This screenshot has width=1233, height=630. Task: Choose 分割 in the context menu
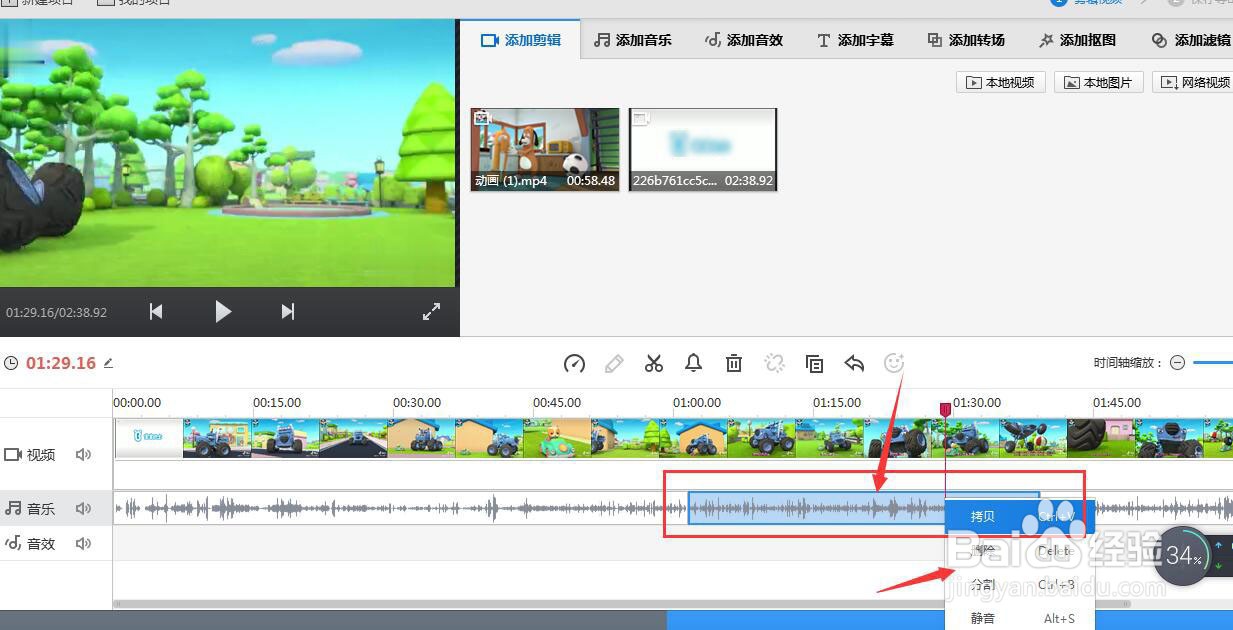pos(1020,585)
